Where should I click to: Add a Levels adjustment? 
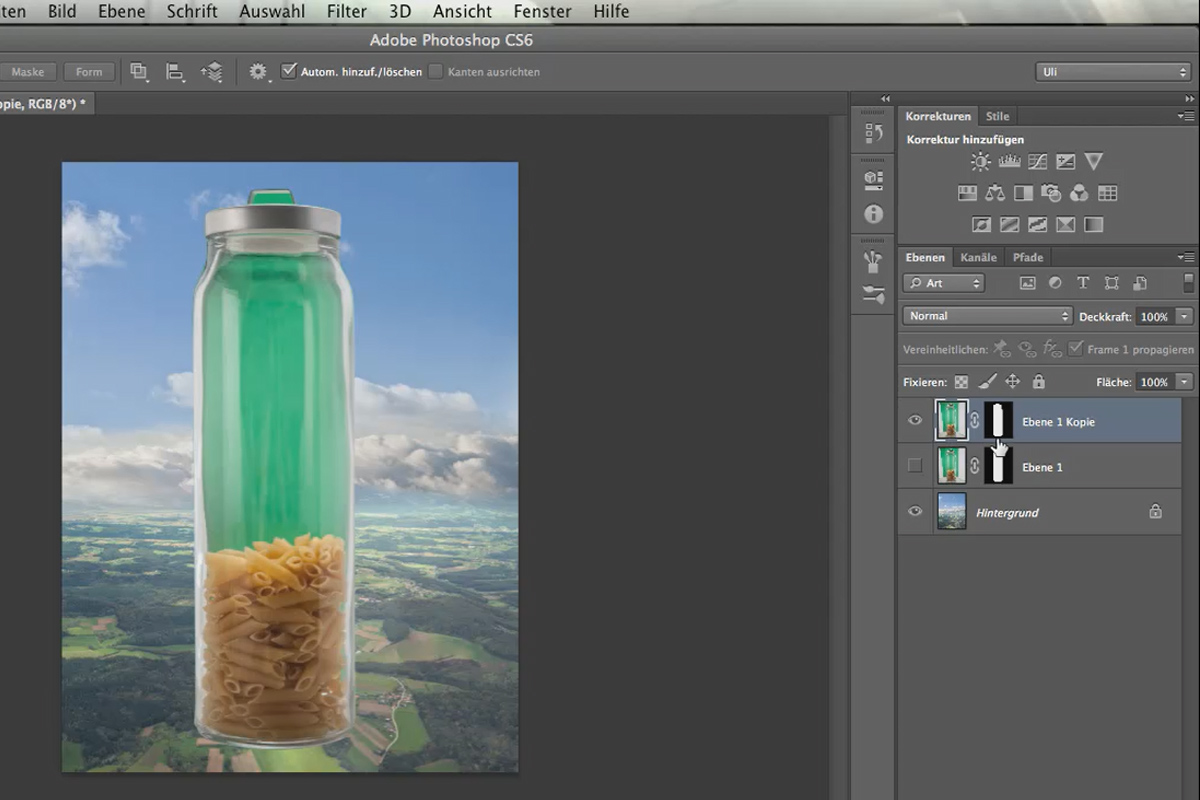1008,161
